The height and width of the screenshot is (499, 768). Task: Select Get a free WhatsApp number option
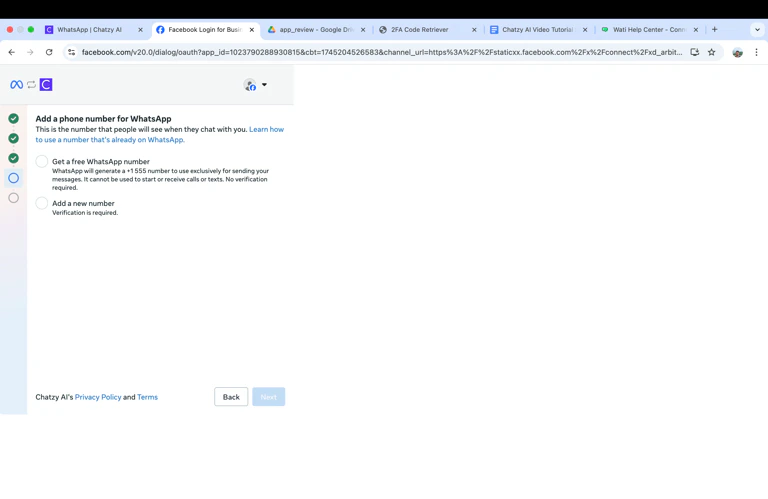pos(42,161)
